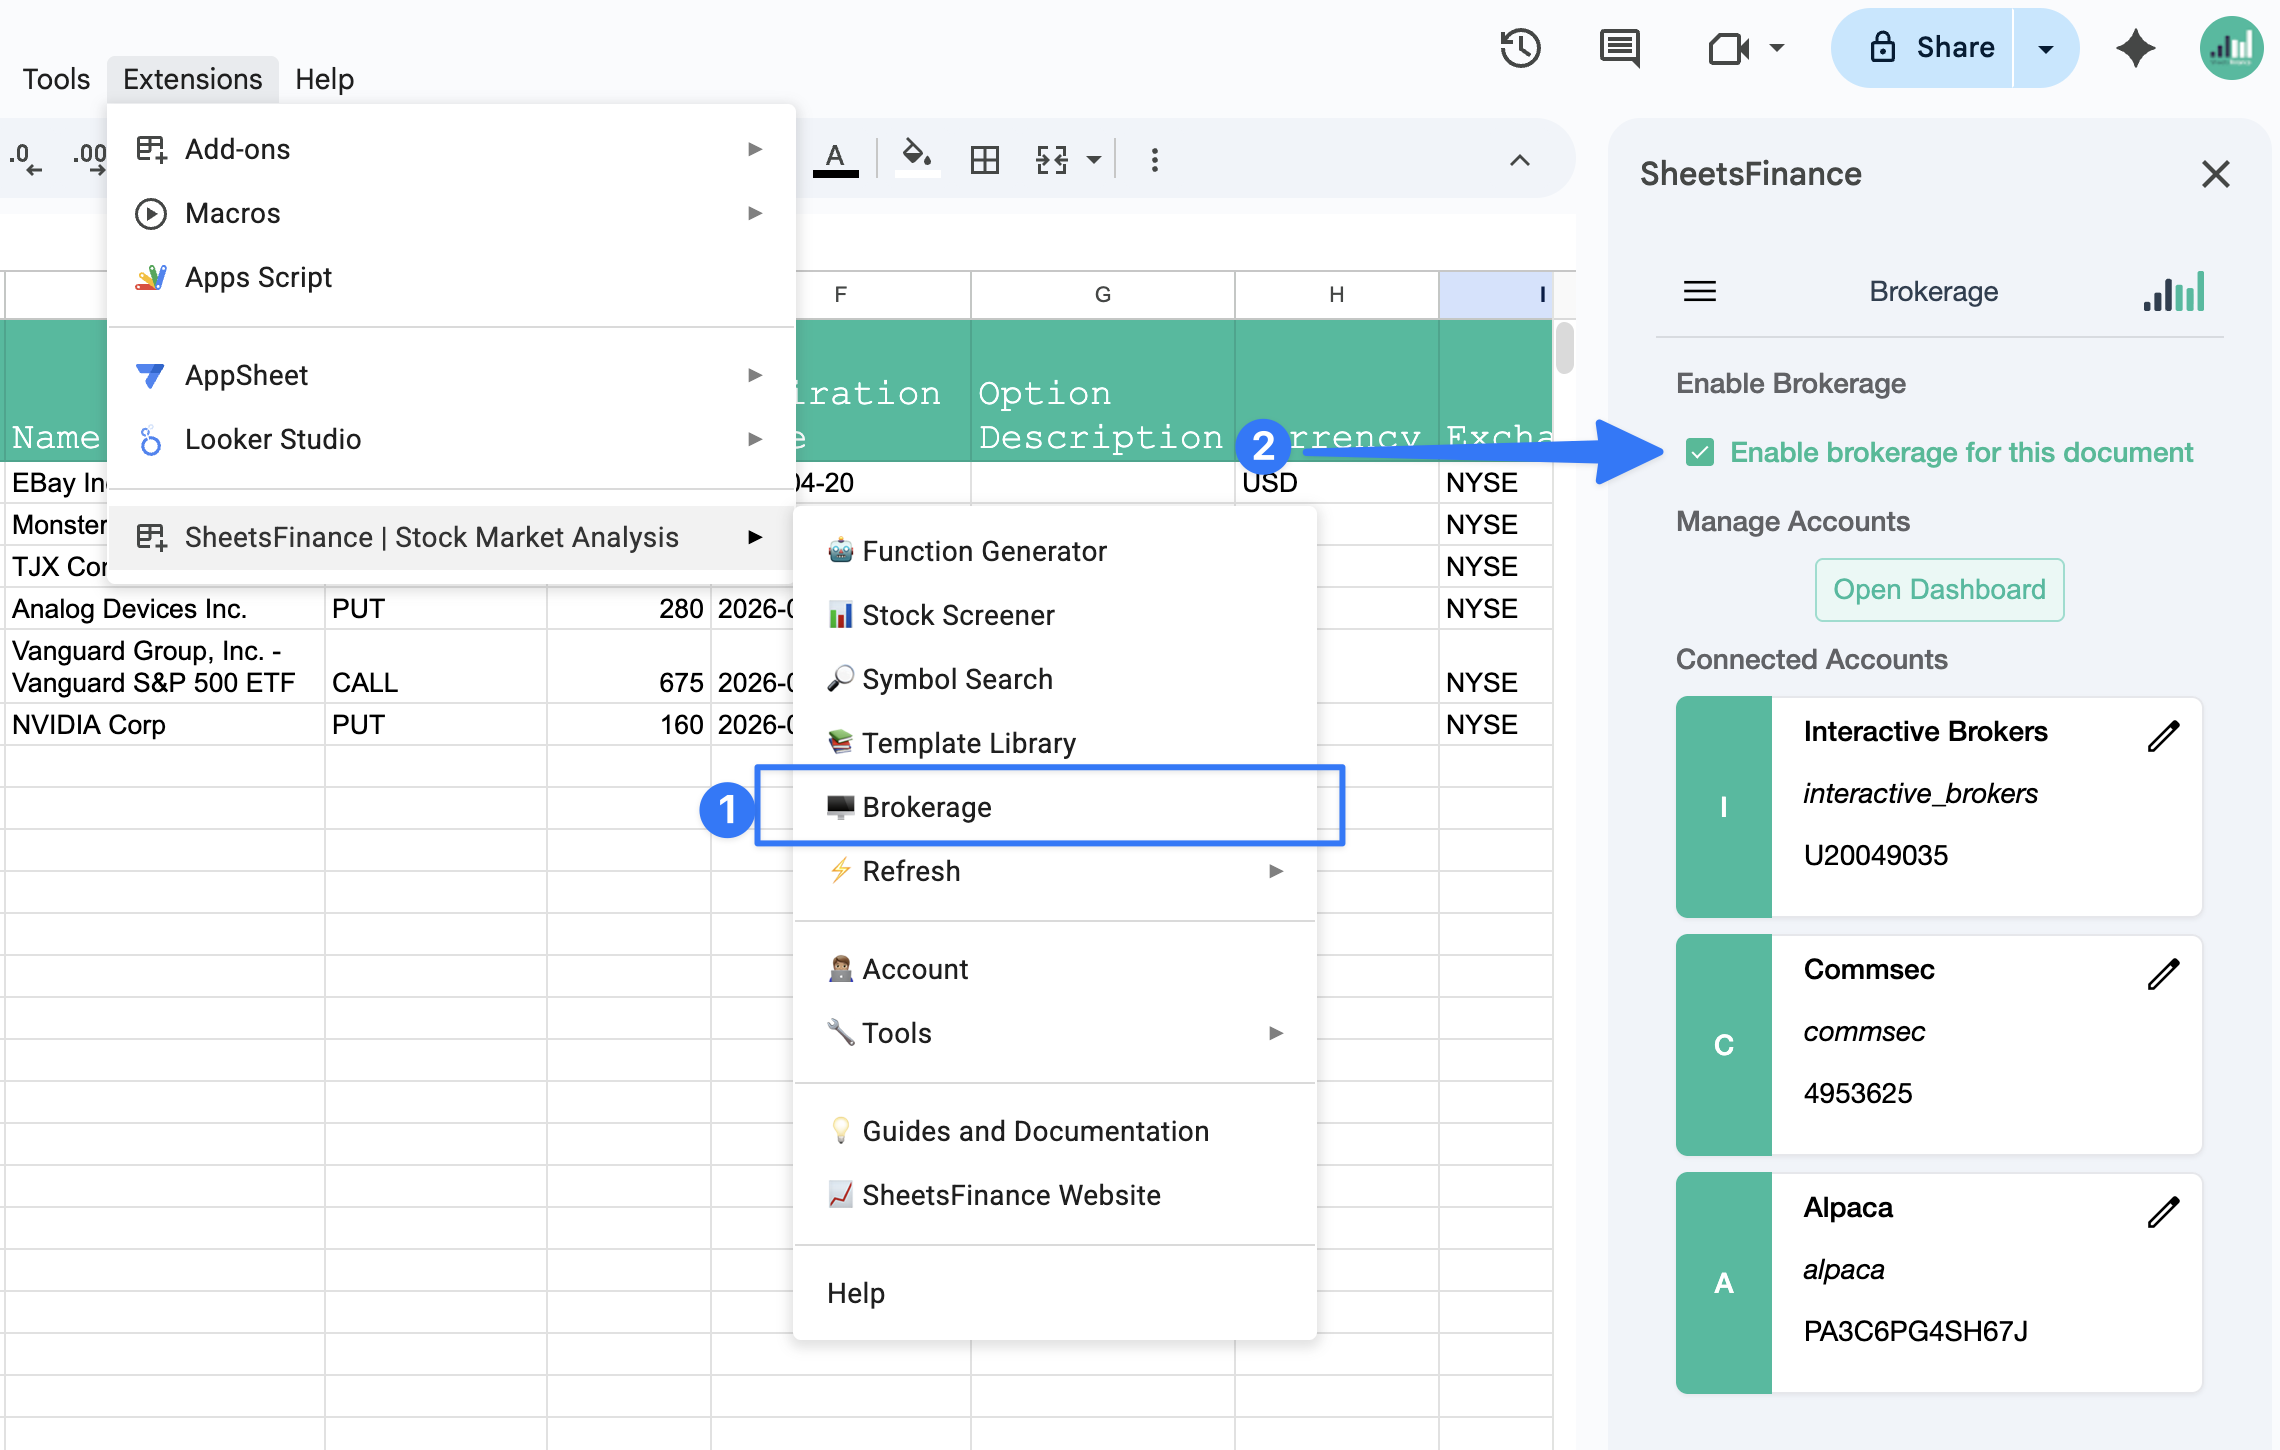Open the Tools menu
This screenshot has width=2280, height=1450.
tap(57, 79)
